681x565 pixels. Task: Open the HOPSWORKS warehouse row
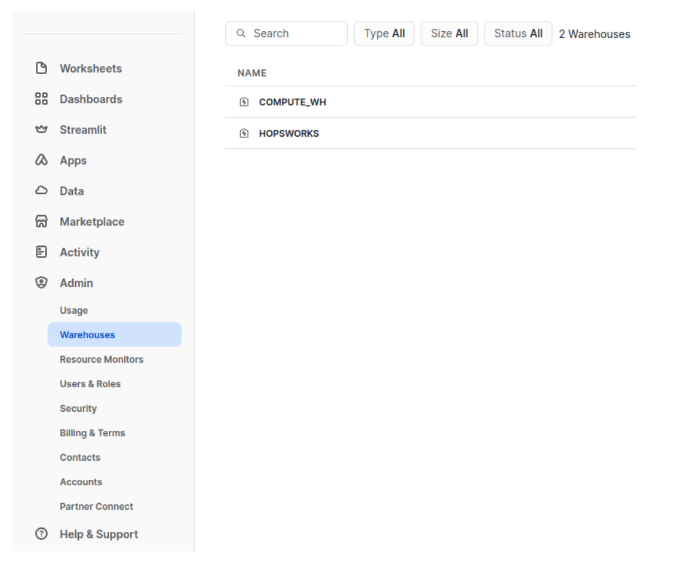(289, 133)
